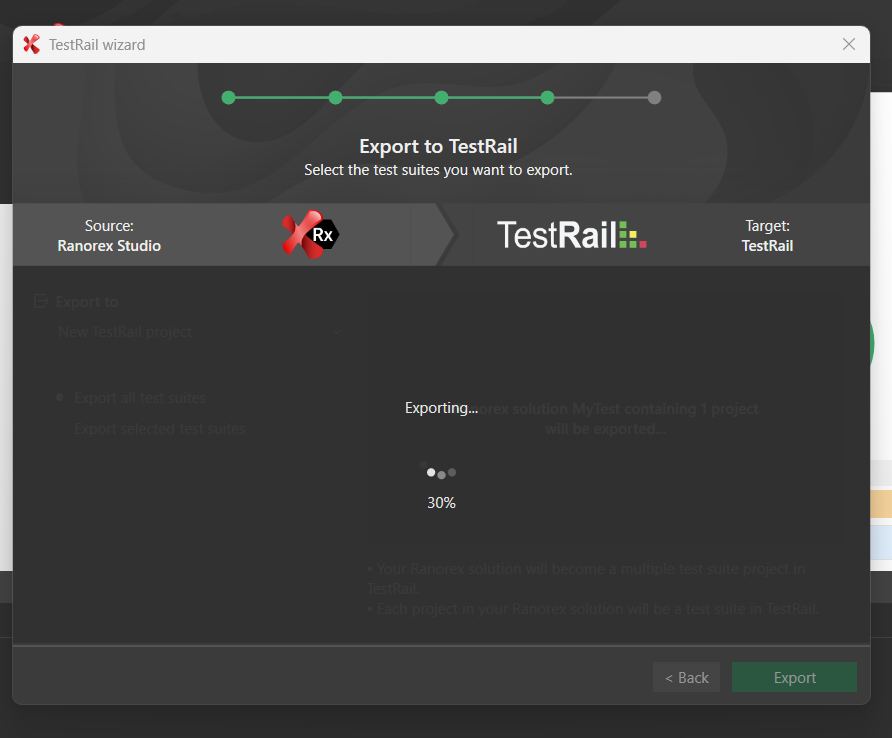Screen dimensions: 892x738
Task: Click the second wizard step dot
Action: [x=335, y=98]
